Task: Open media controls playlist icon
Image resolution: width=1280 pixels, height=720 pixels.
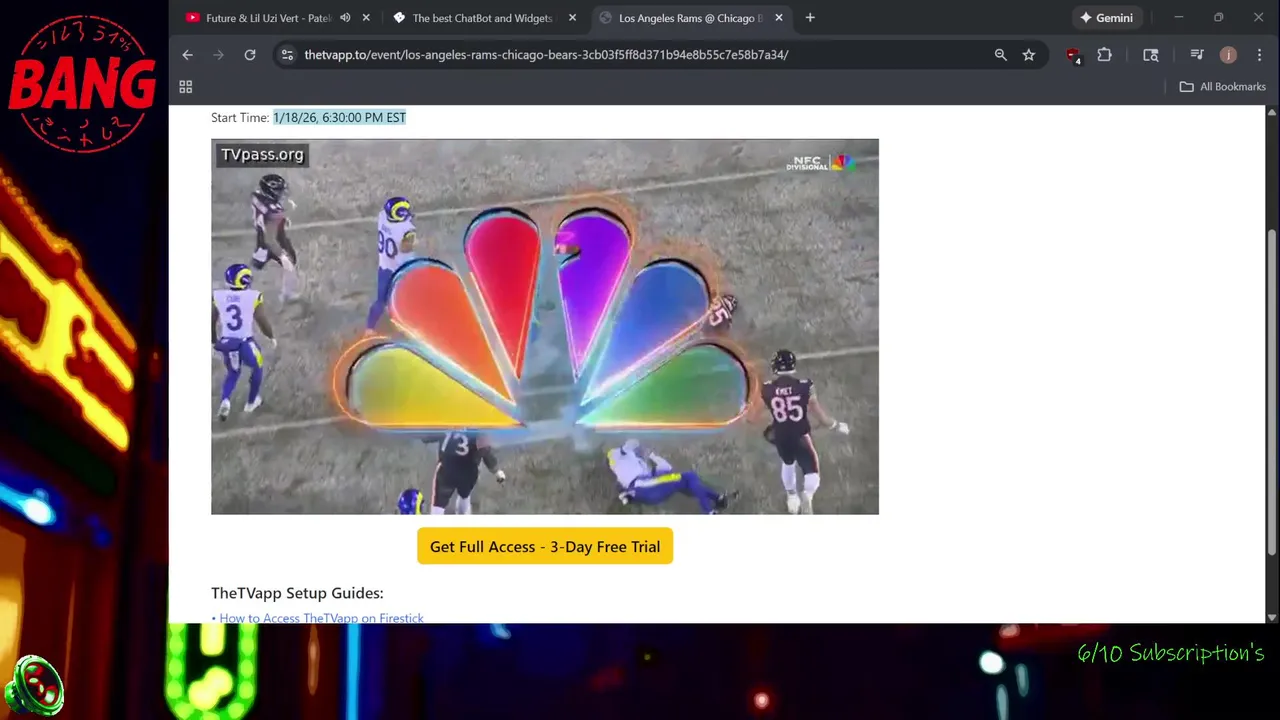Action: (x=1197, y=55)
